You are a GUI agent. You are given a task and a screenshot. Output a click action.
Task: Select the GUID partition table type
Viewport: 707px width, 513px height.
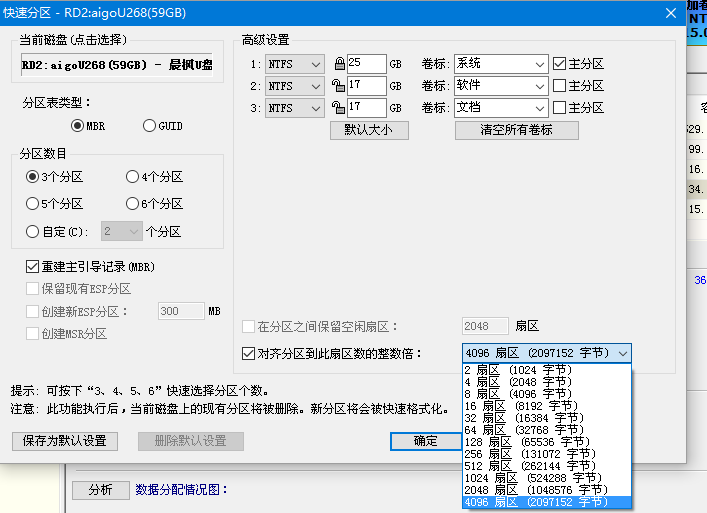tap(163, 126)
